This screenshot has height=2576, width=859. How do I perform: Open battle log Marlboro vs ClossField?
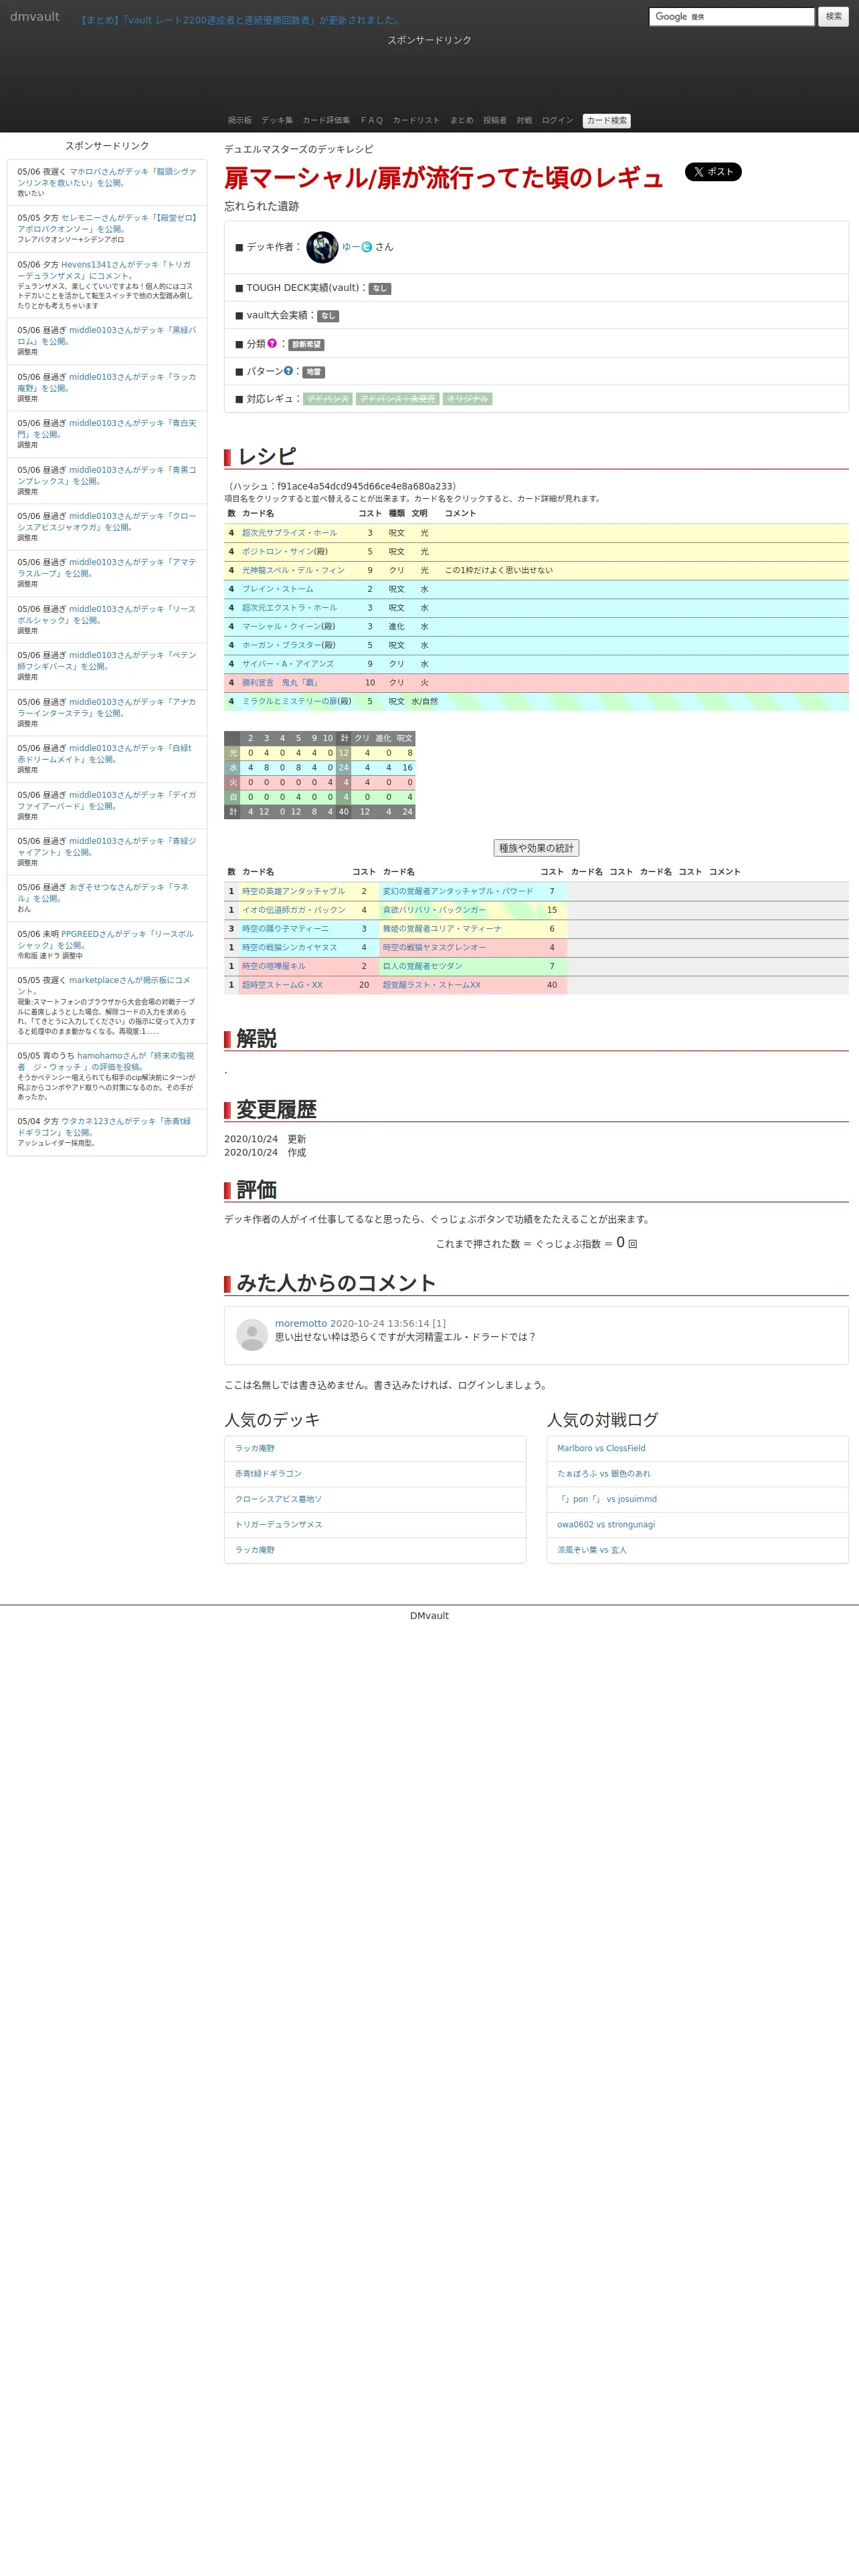click(601, 1448)
